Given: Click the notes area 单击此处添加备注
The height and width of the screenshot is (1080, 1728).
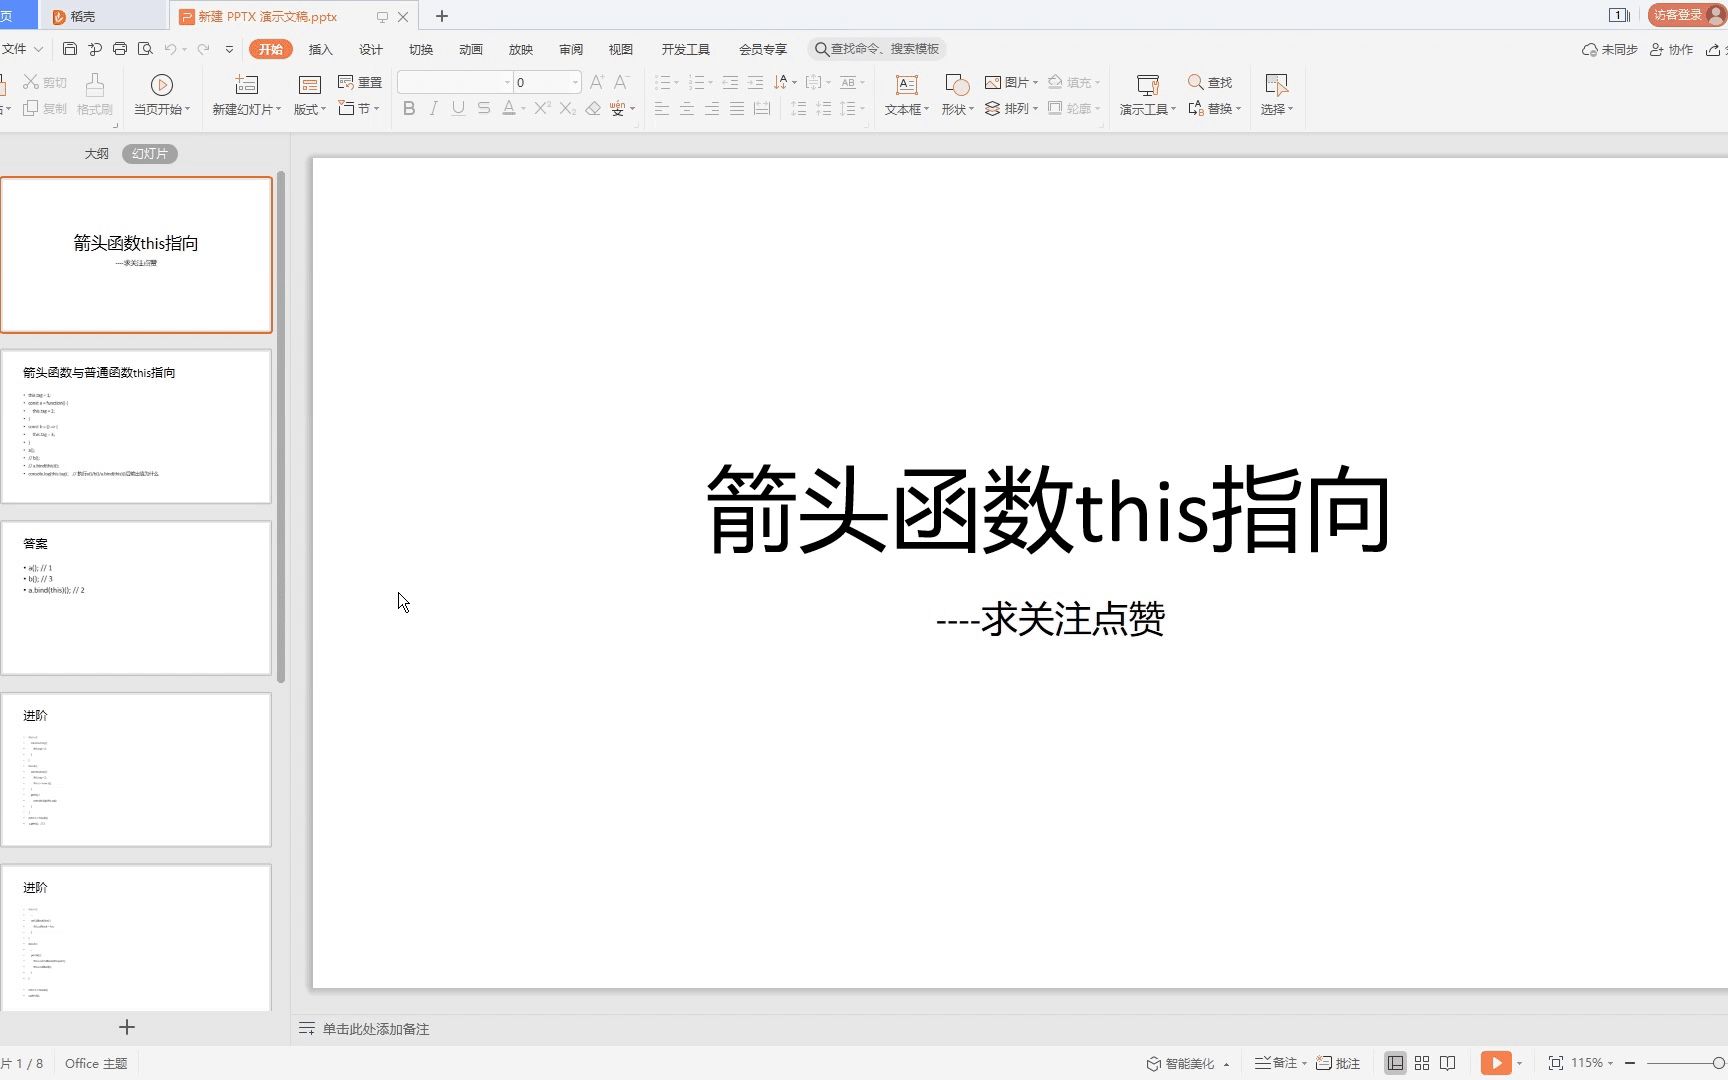Looking at the screenshot, I should tap(375, 1029).
